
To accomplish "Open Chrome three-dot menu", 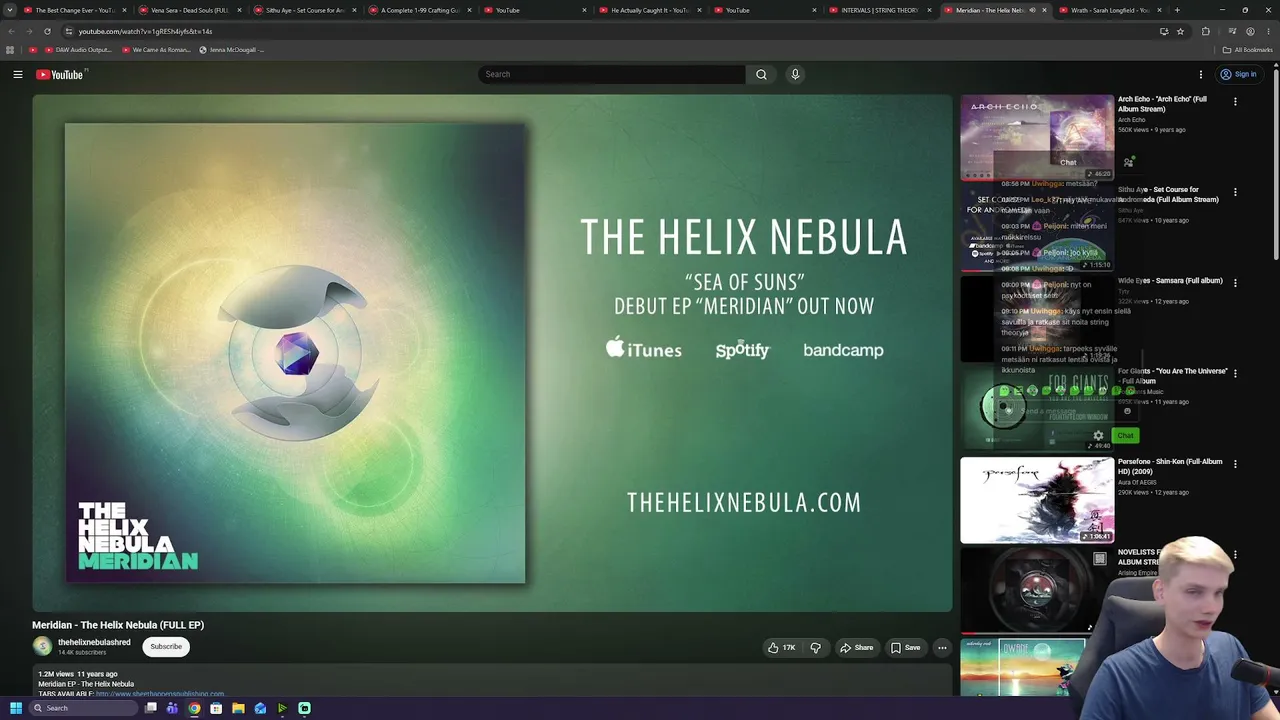I will pos(1268,31).
